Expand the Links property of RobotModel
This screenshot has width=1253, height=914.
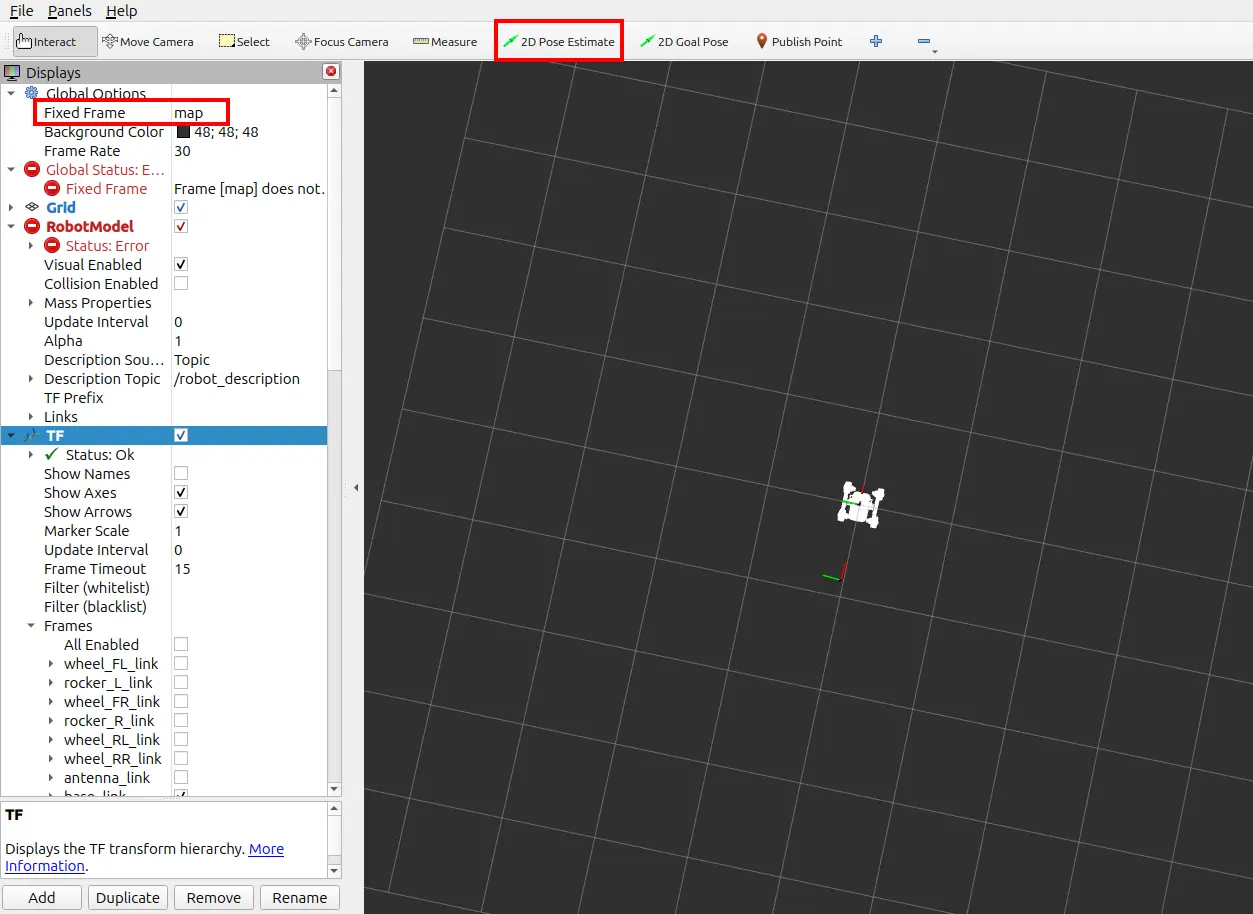tap(30, 416)
